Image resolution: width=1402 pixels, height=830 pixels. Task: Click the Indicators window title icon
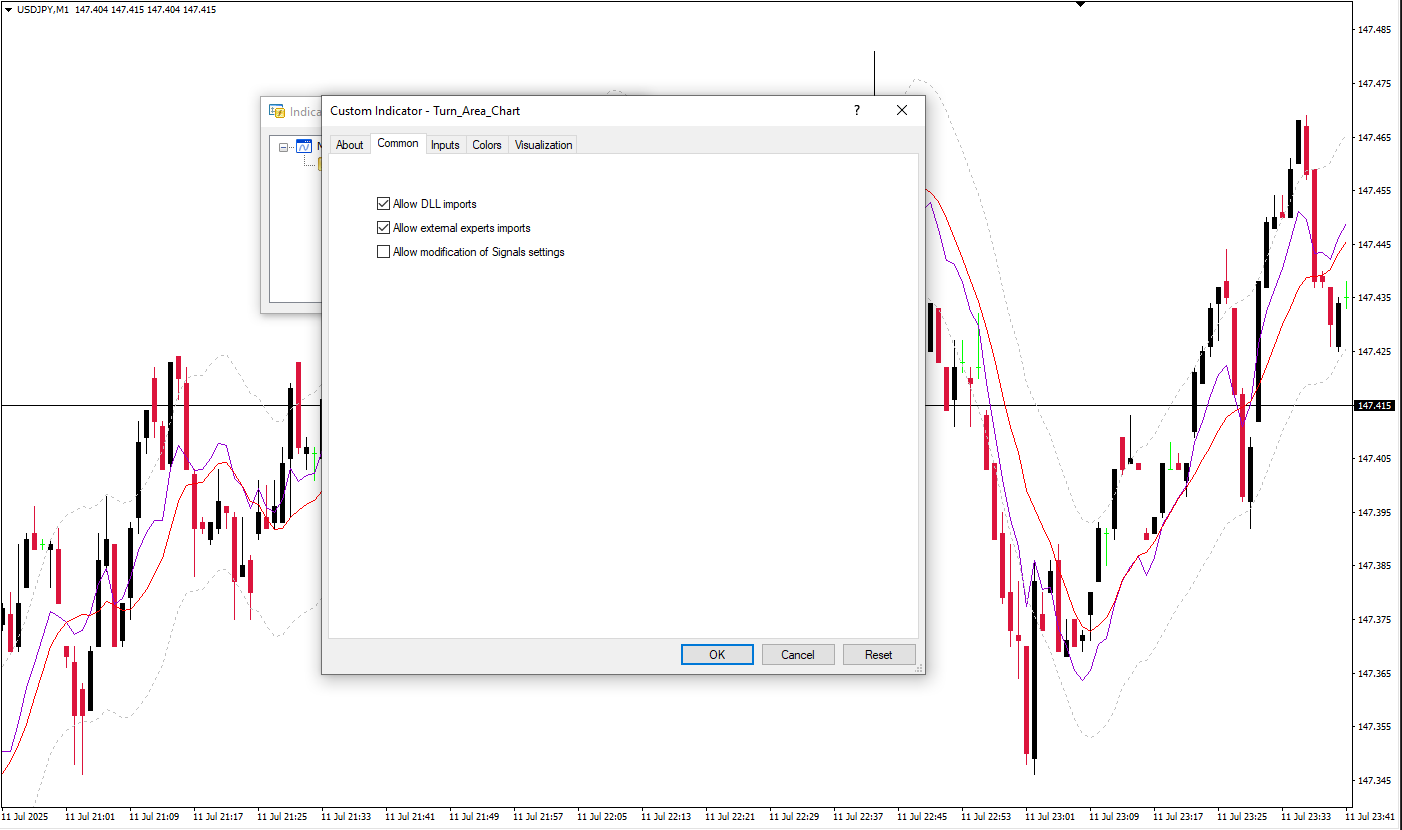tap(277, 111)
